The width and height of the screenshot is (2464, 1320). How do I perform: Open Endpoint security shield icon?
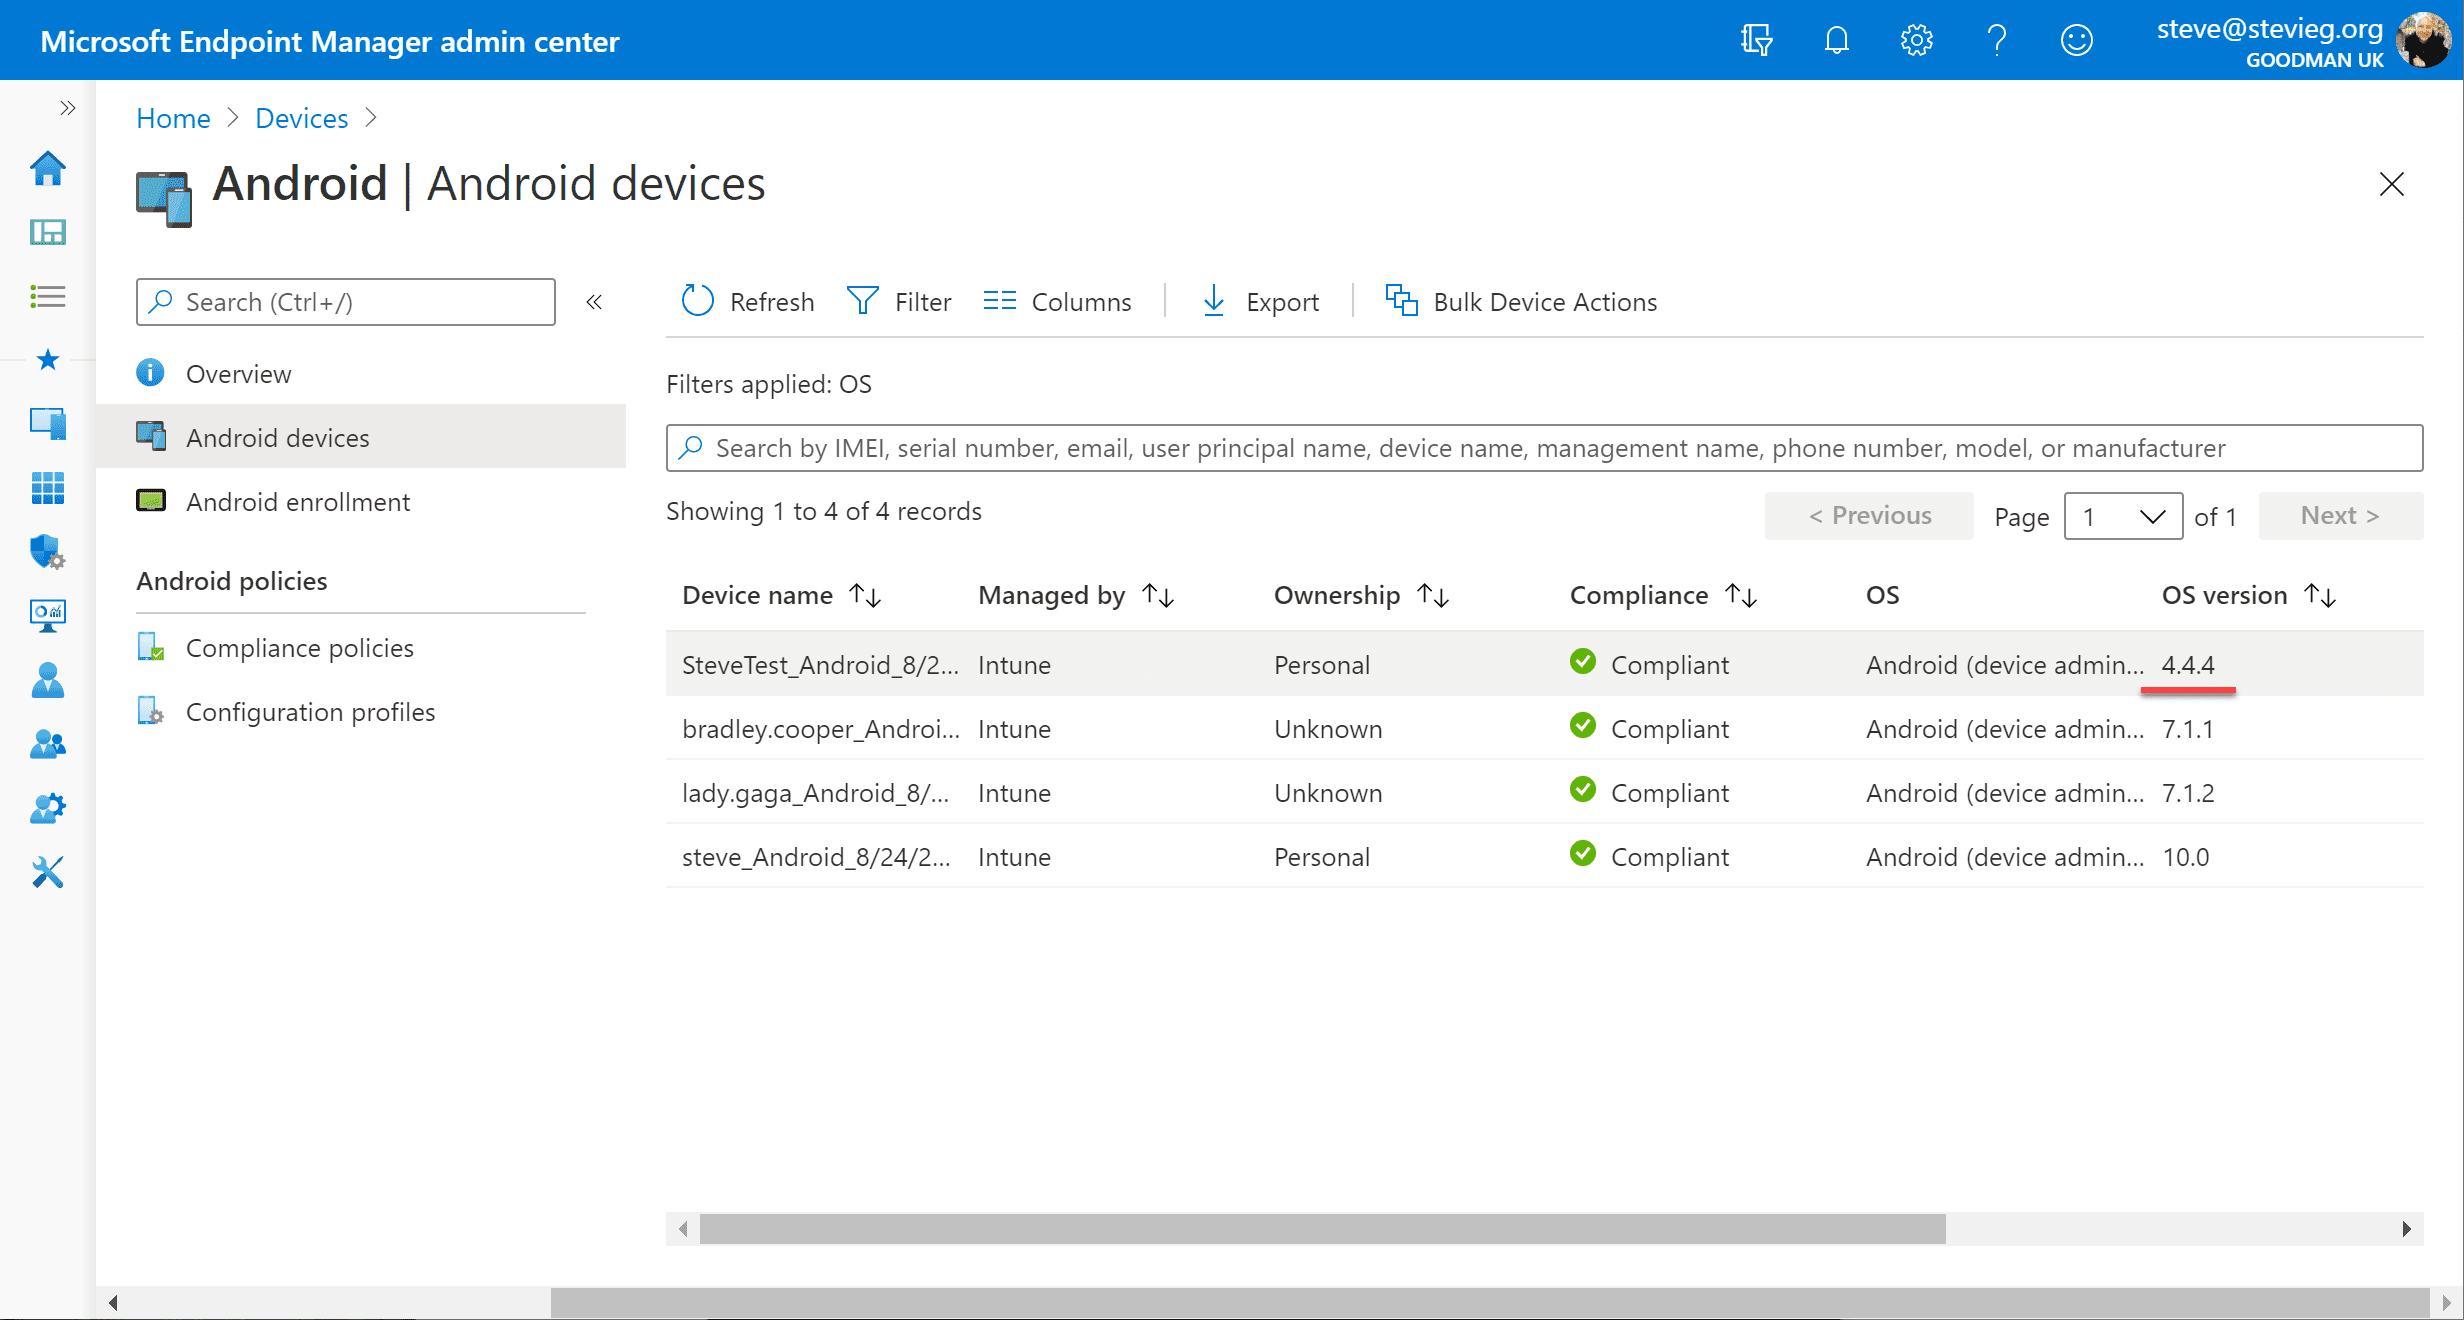(47, 551)
